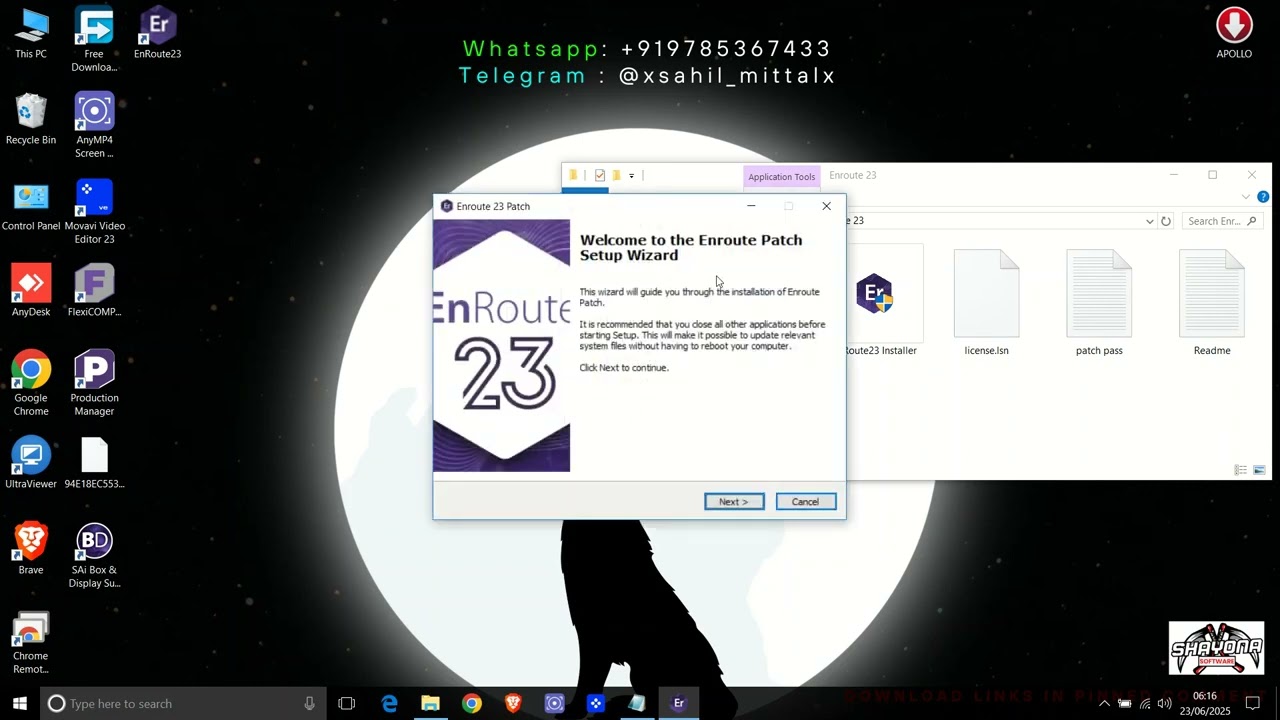Switch to EnRoute patch installer taskbar icon

click(678, 703)
